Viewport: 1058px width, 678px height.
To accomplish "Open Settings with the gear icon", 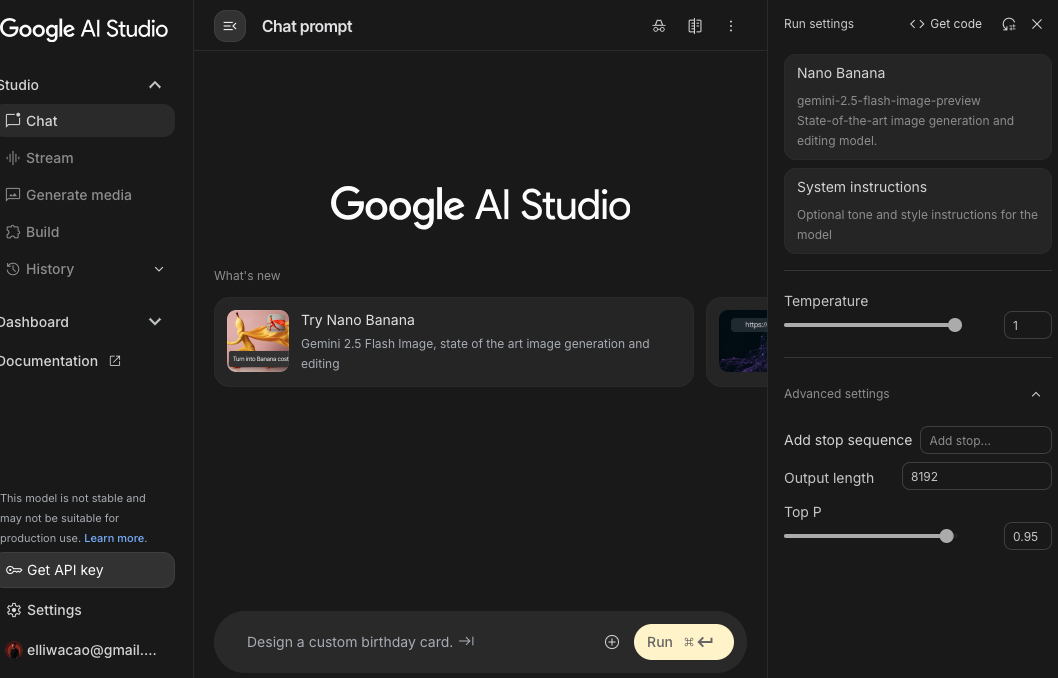I will click(14, 610).
